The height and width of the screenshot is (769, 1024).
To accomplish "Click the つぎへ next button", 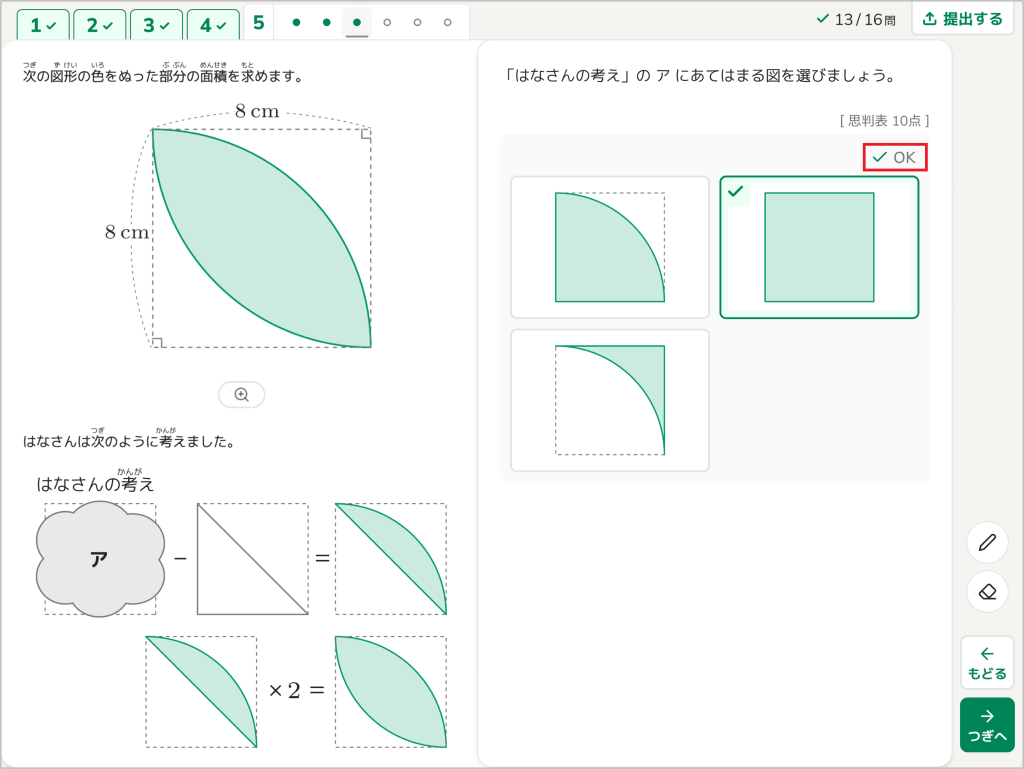I will [x=987, y=725].
